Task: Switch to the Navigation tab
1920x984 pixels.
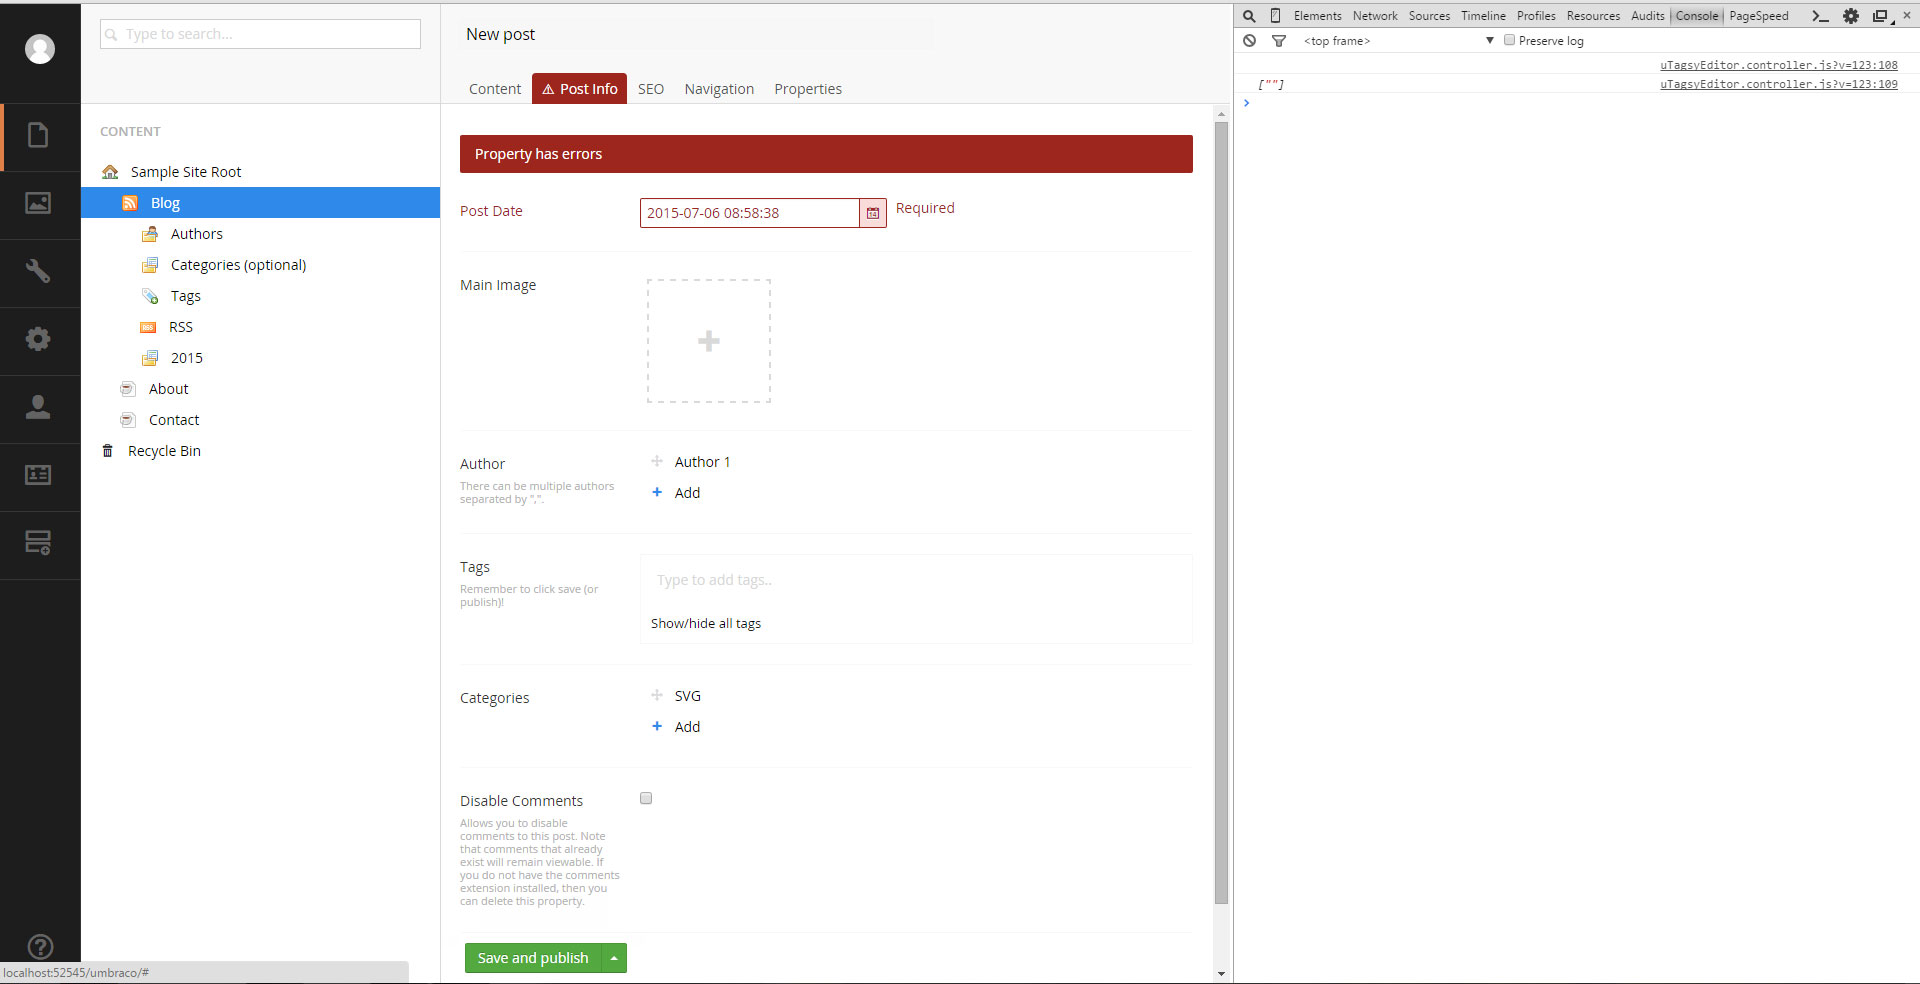Action: (719, 89)
